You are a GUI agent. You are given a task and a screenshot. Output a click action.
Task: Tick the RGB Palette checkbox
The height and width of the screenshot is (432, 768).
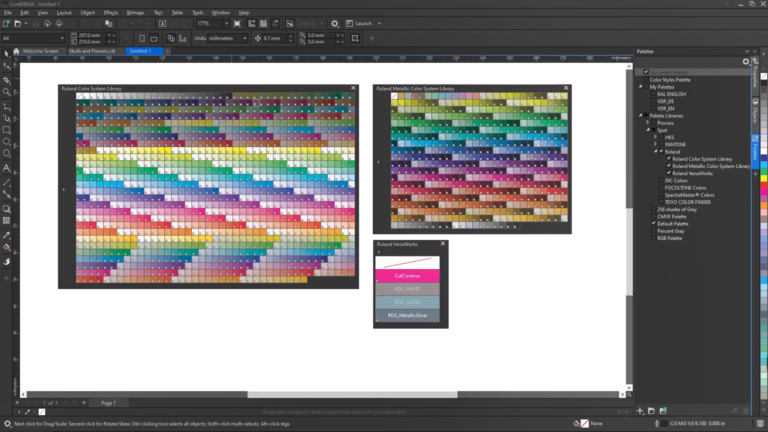coord(653,238)
